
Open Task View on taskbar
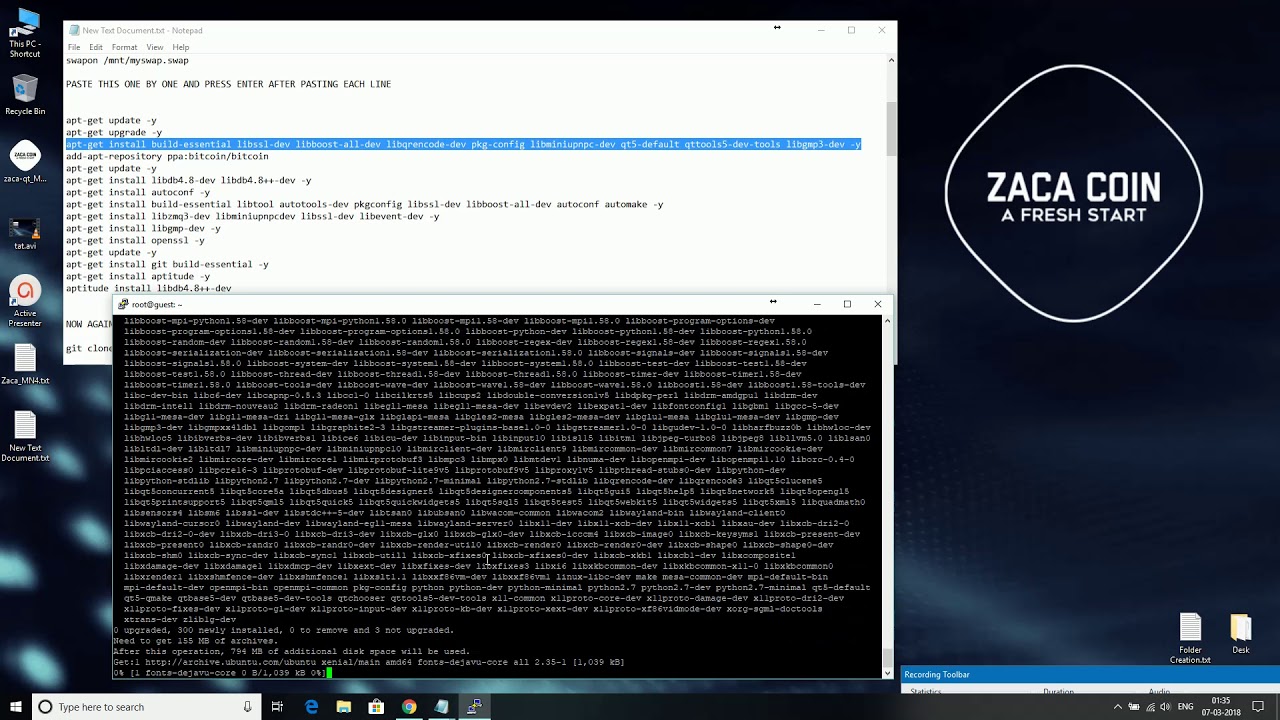point(277,707)
